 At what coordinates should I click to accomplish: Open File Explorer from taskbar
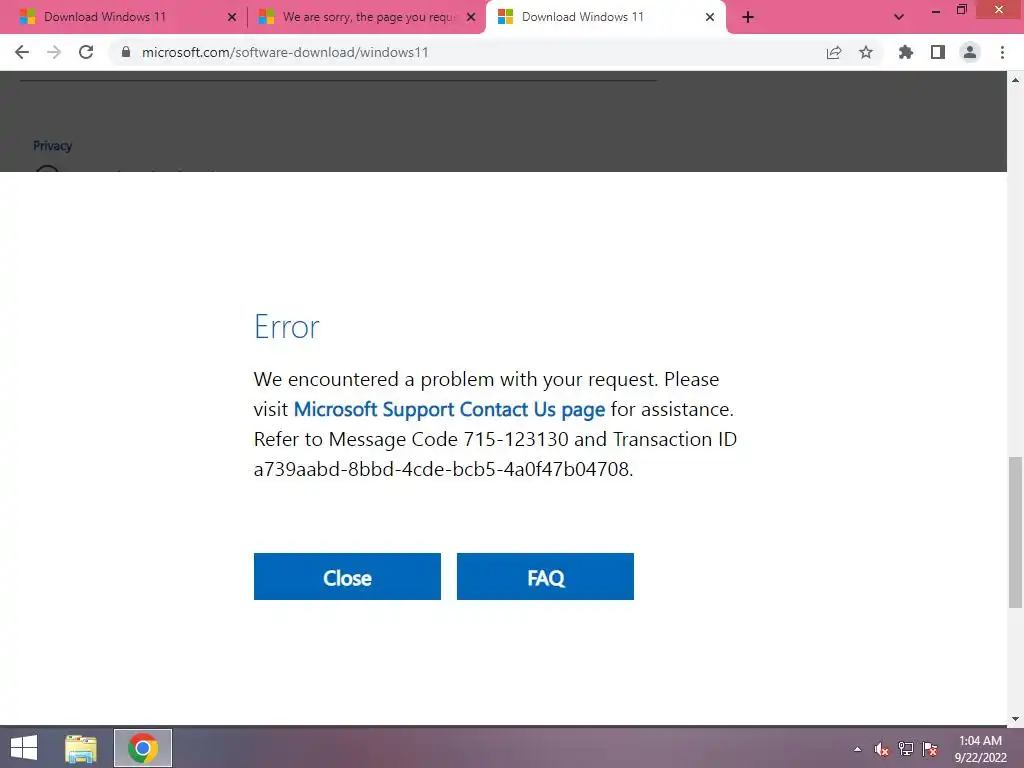click(81, 748)
